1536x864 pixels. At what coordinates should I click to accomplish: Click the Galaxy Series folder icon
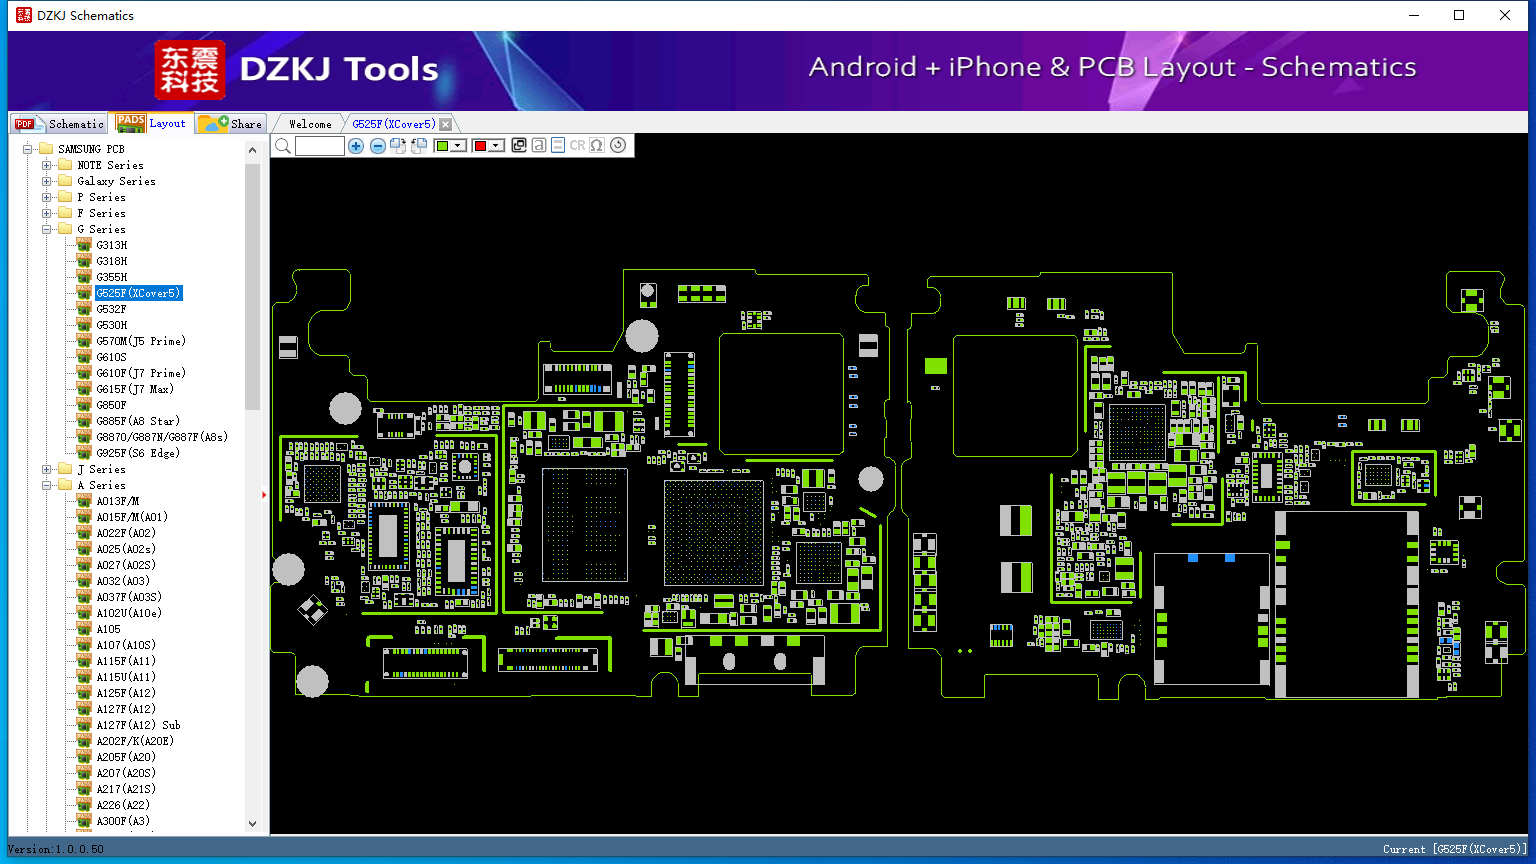(x=65, y=181)
